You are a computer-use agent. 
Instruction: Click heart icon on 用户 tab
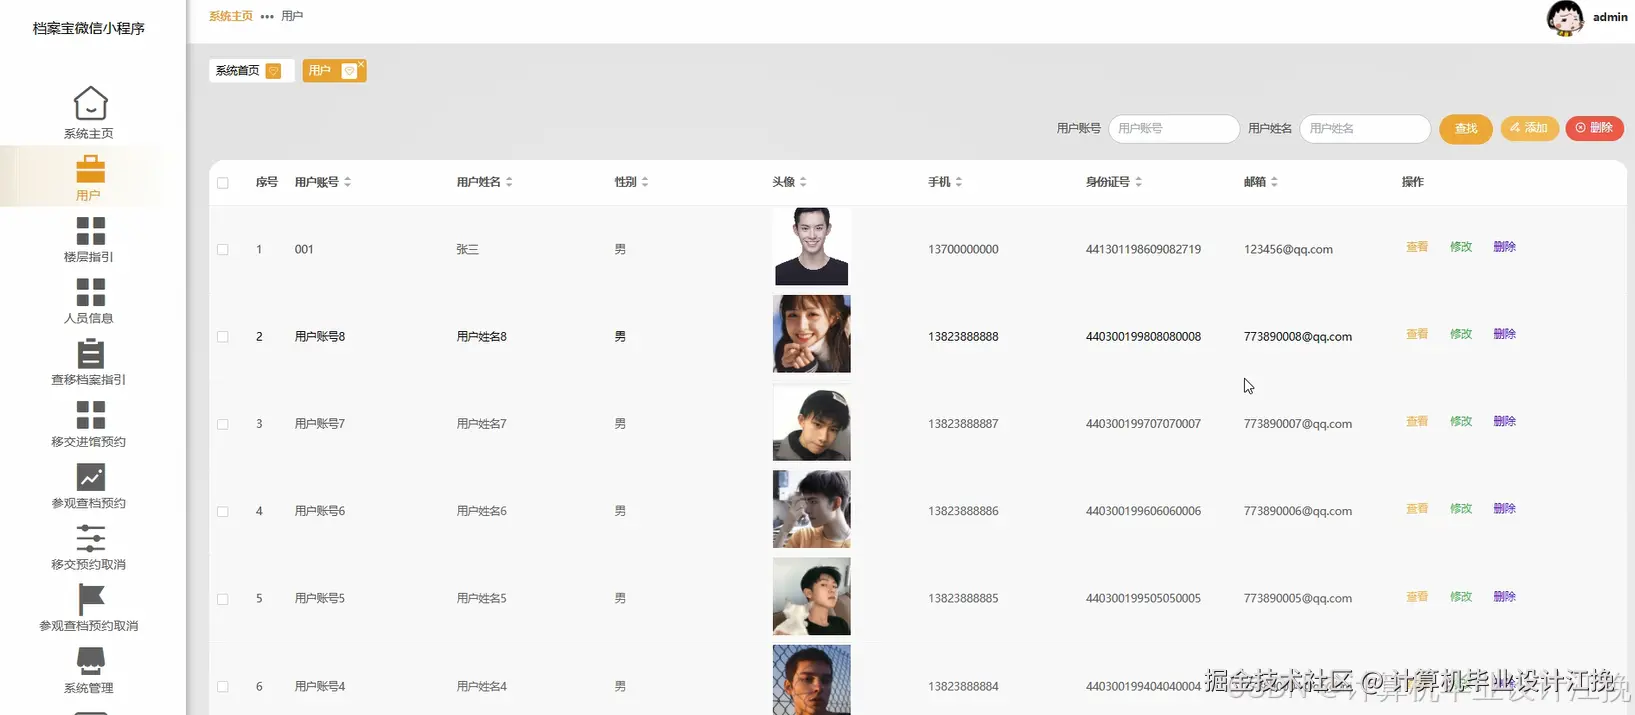point(349,71)
